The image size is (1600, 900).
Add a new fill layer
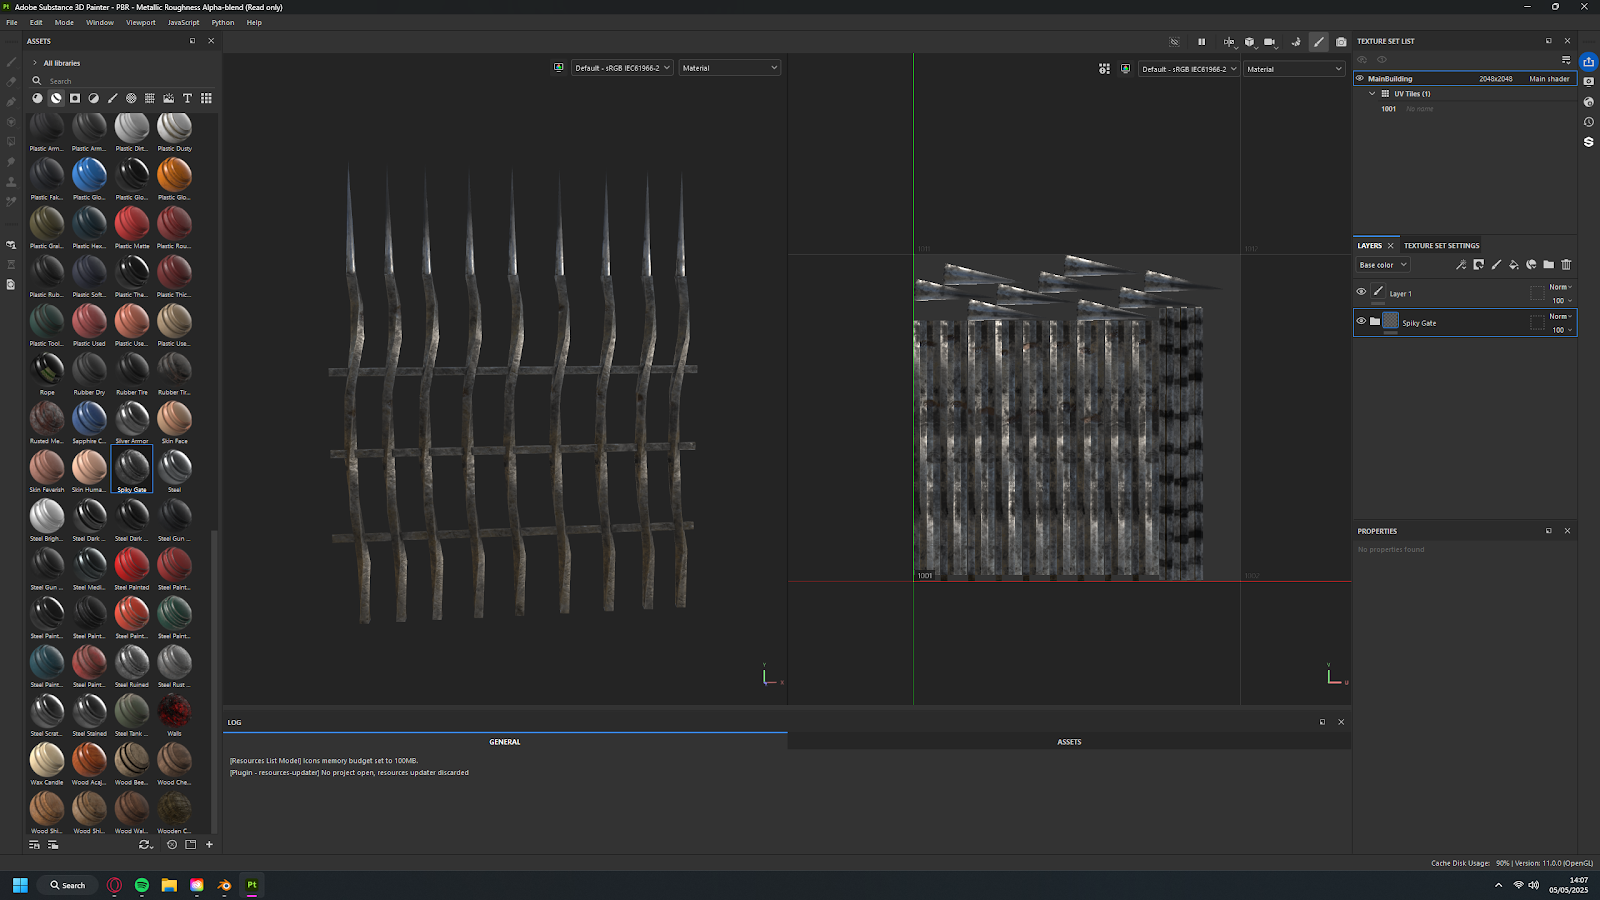point(1513,265)
